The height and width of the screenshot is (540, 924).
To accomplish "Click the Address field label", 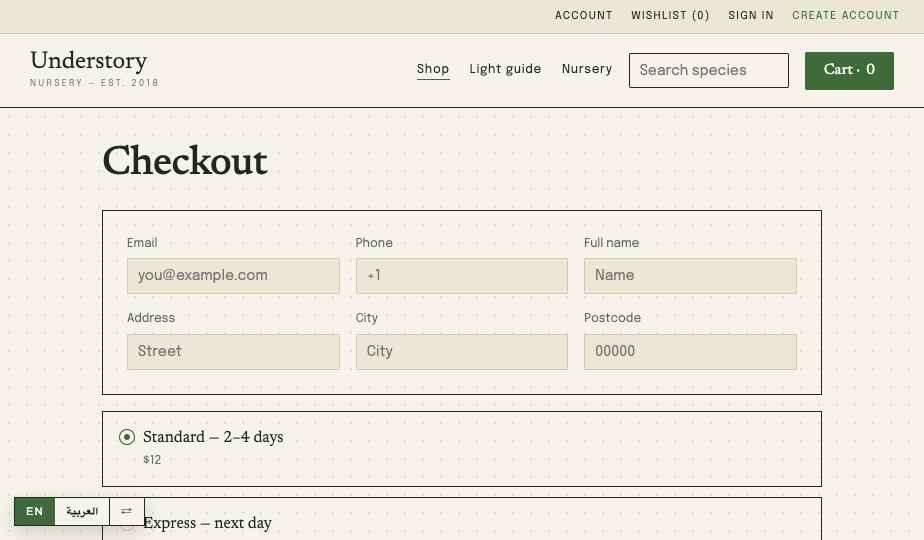I will 151,318.
